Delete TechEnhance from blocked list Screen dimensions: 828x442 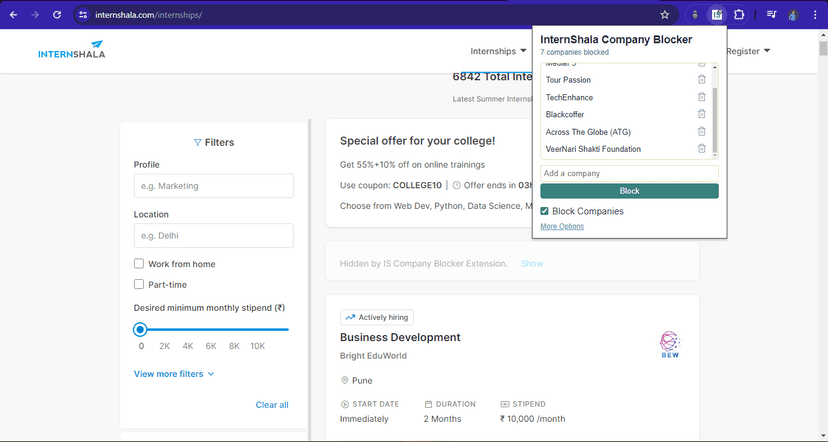701,97
